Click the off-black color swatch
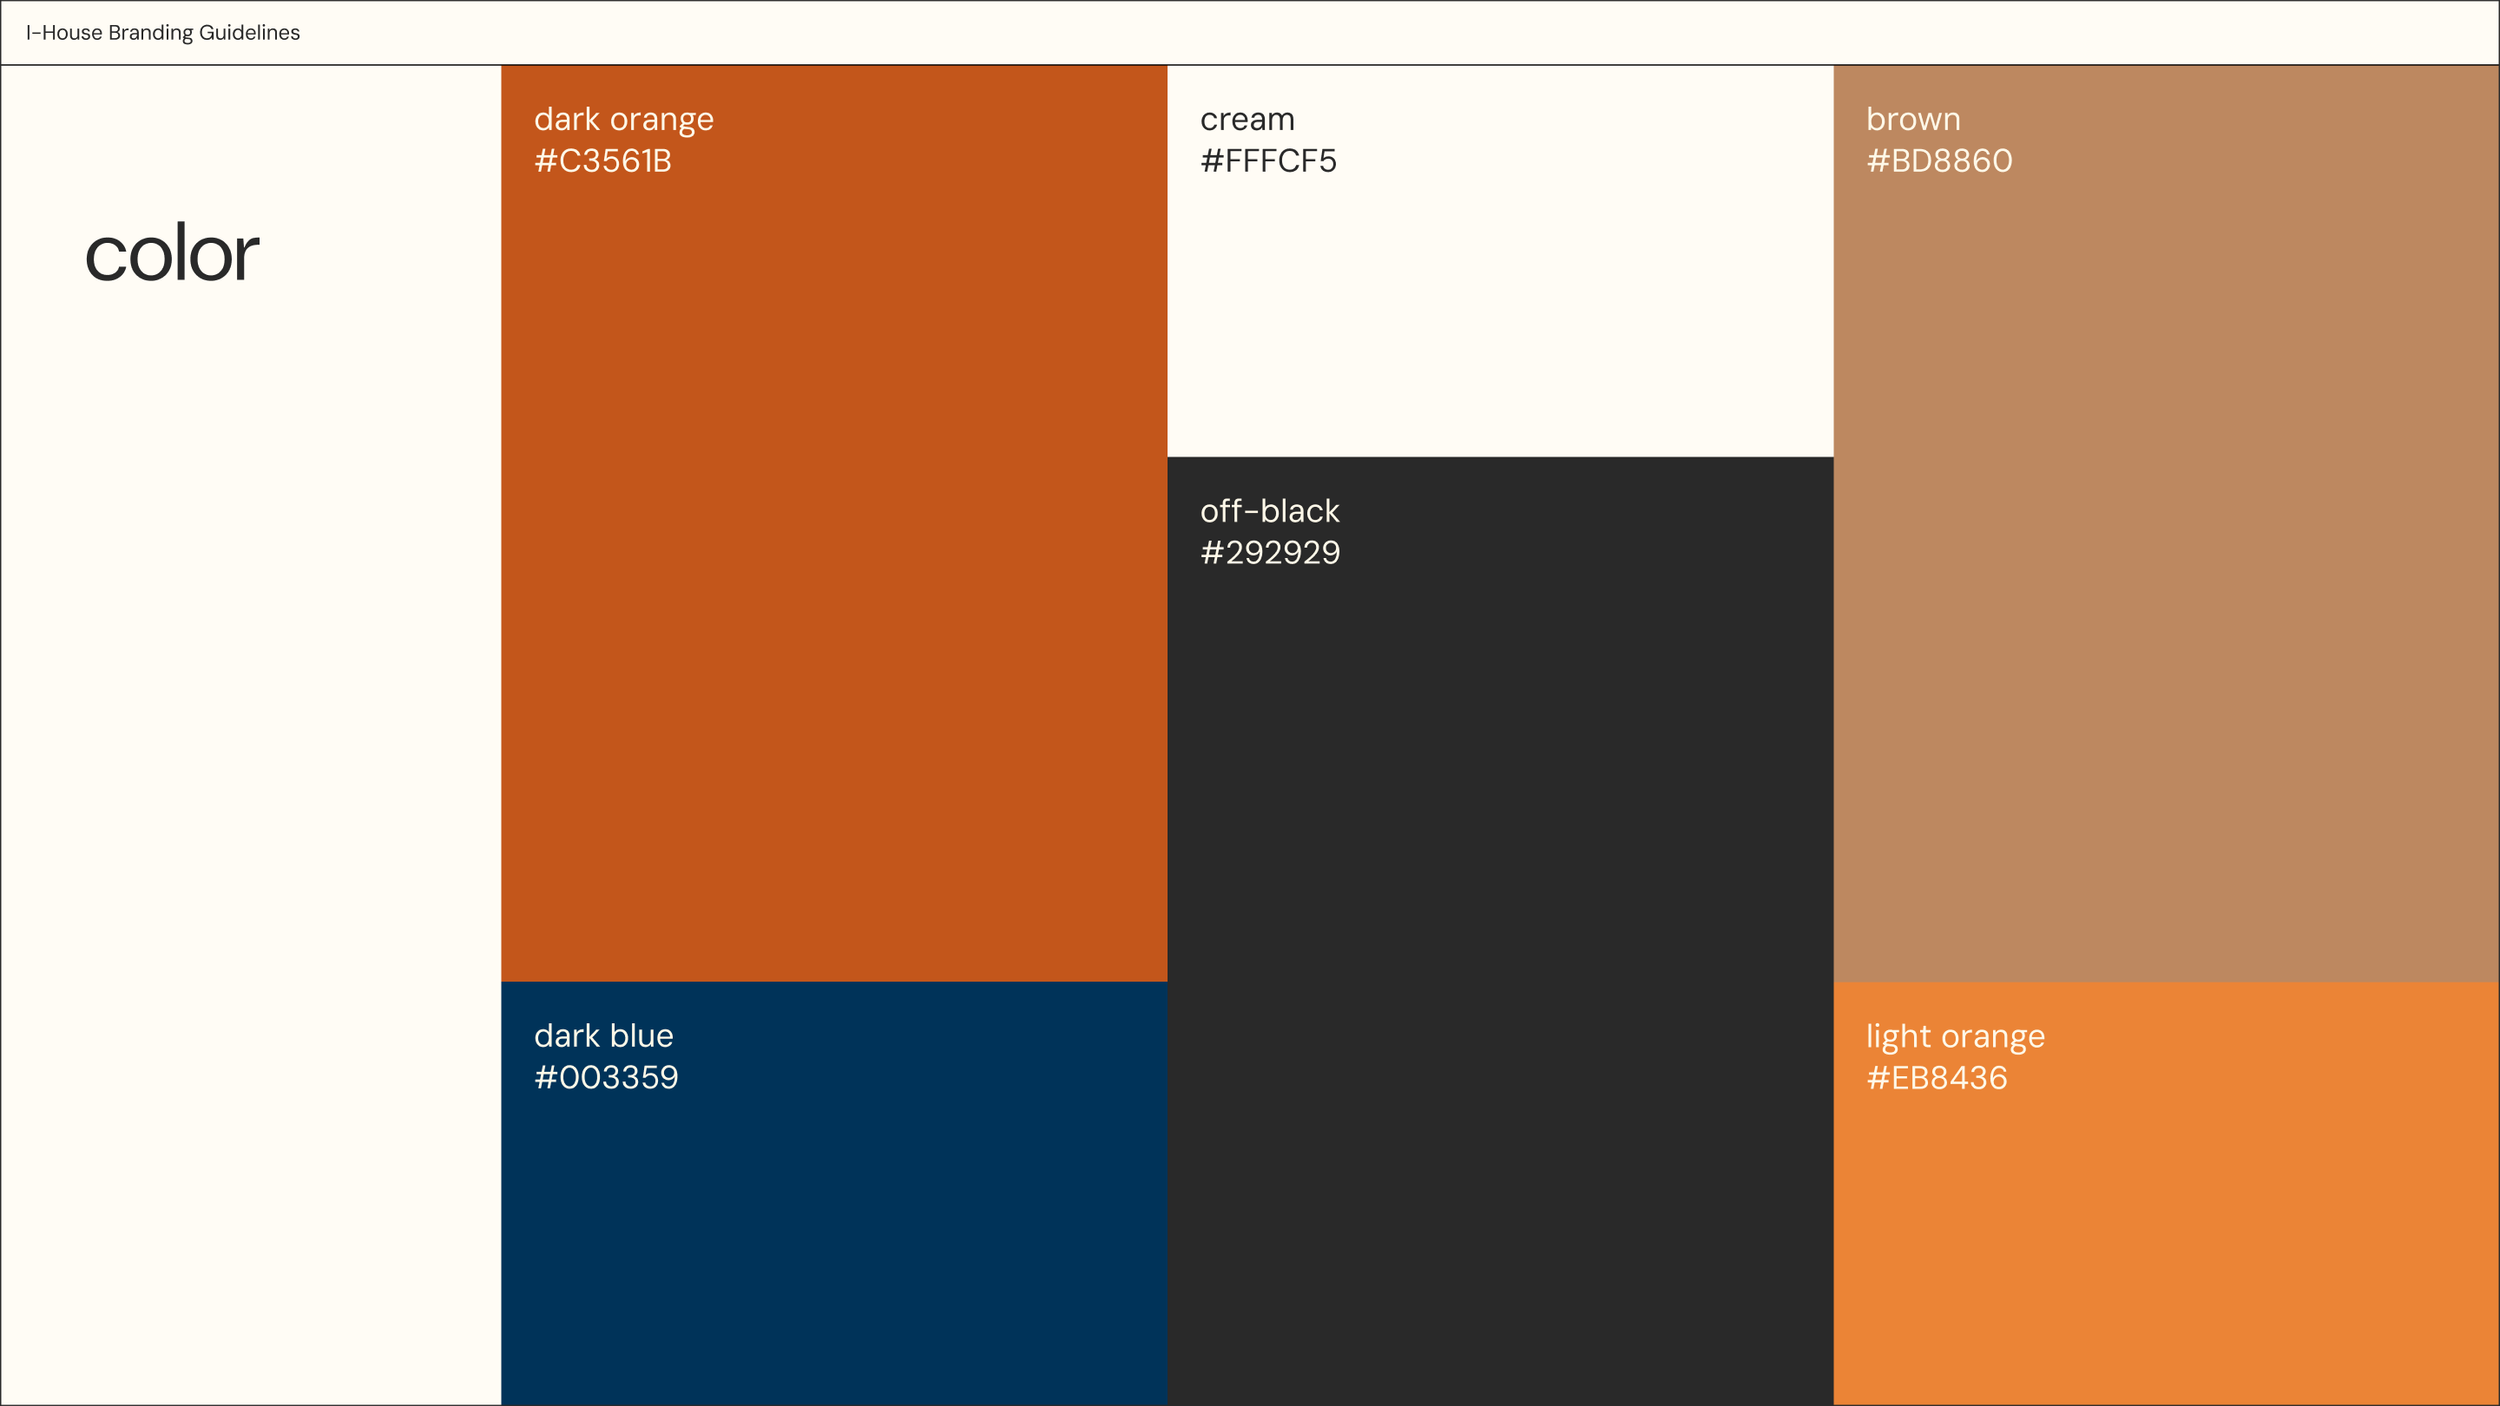This screenshot has height=1406, width=2500. (x=1500, y=930)
